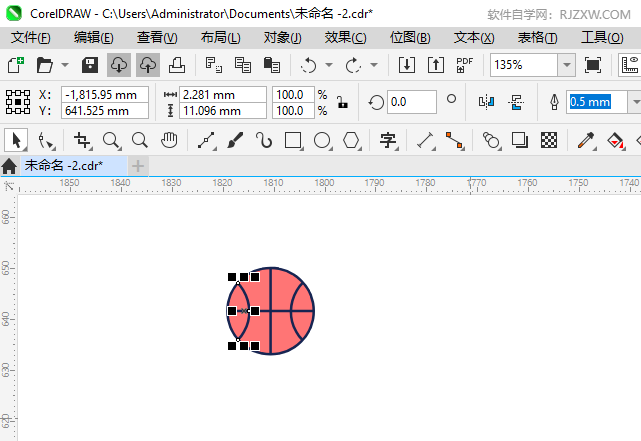Open the 对象(J) menu
Screen dimensions: 641x441
point(282,38)
